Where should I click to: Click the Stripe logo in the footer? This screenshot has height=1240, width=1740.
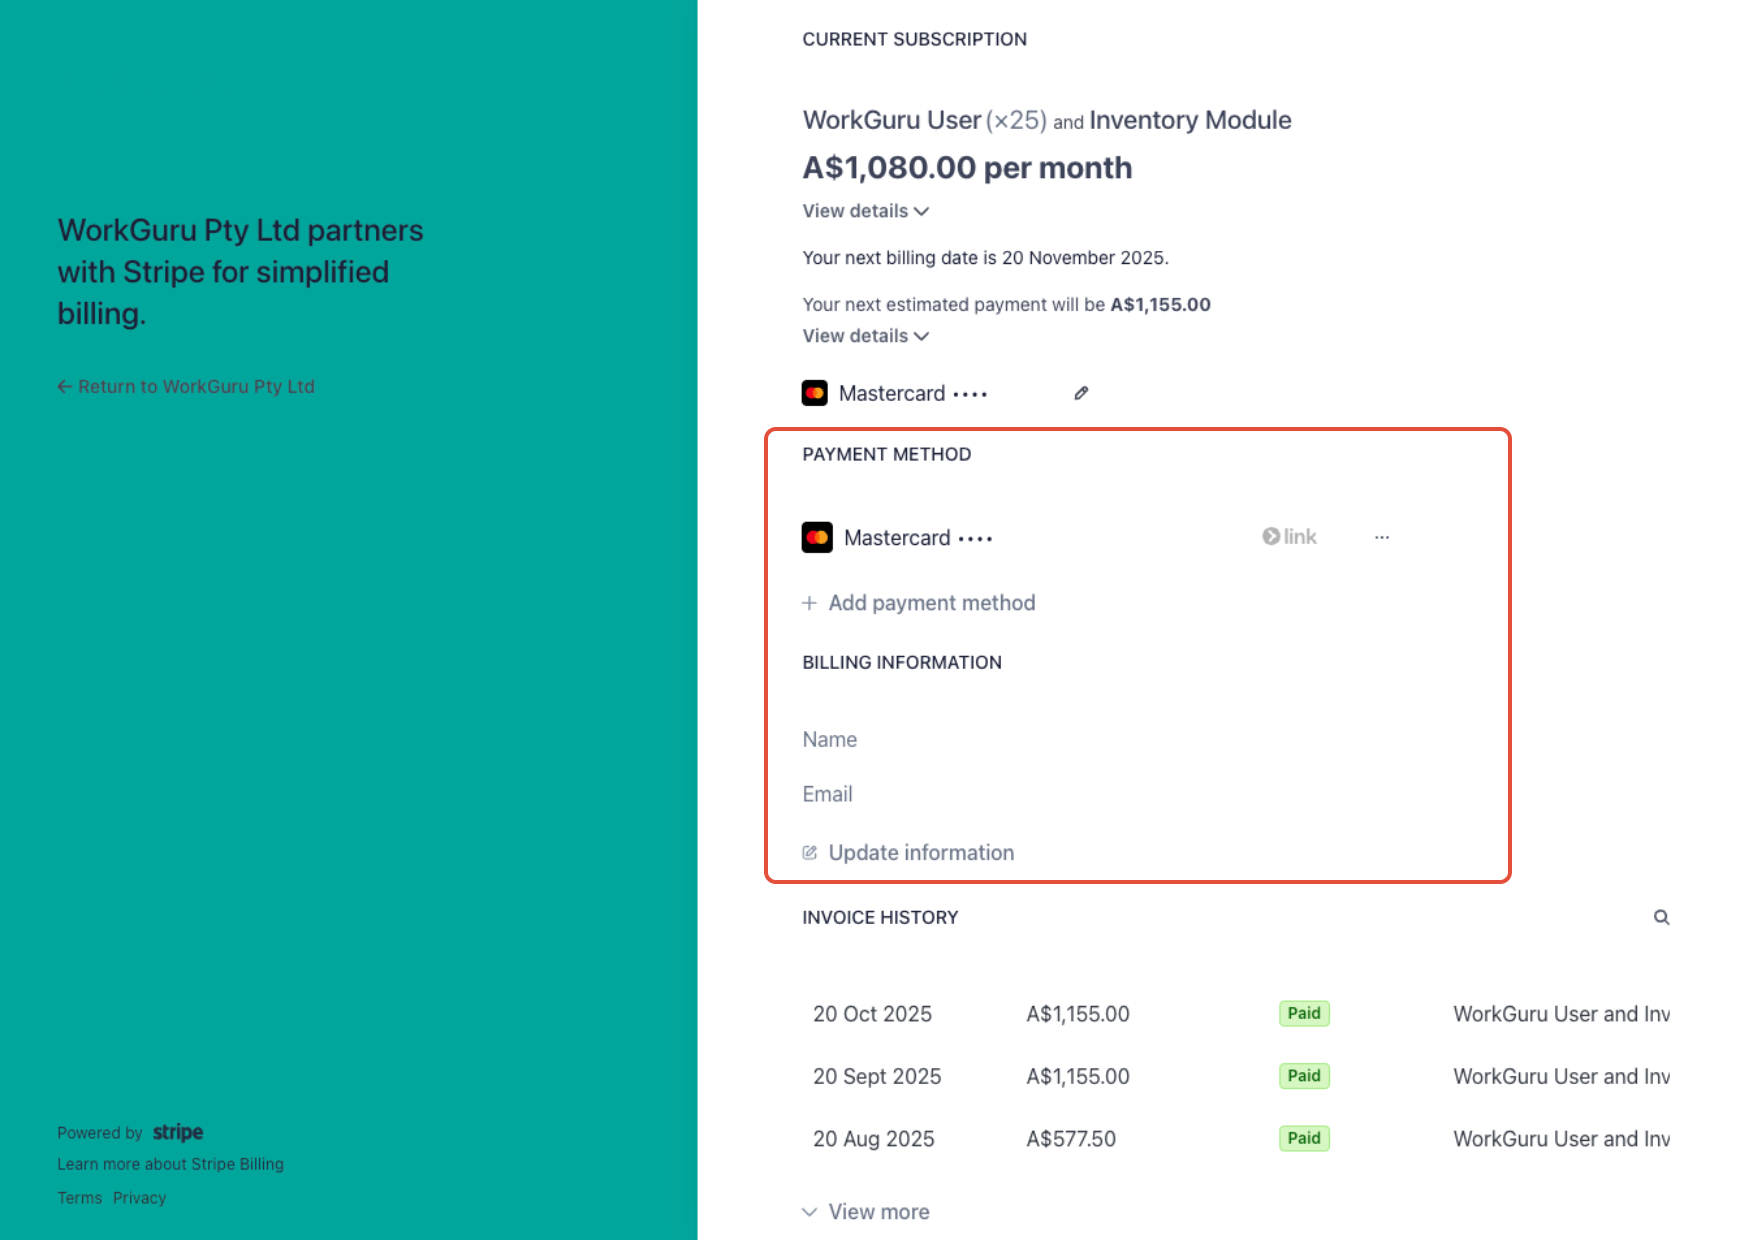click(178, 1132)
